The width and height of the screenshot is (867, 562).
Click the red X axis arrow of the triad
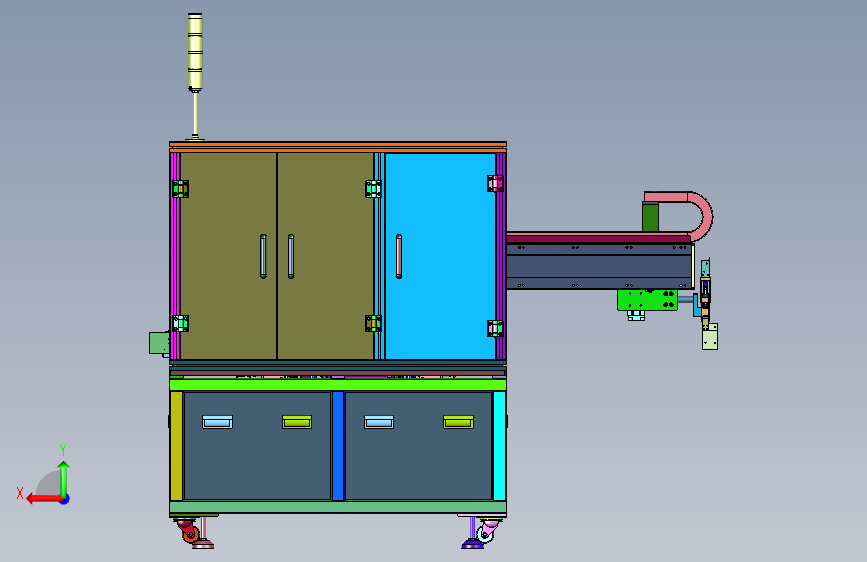coord(43,499)
